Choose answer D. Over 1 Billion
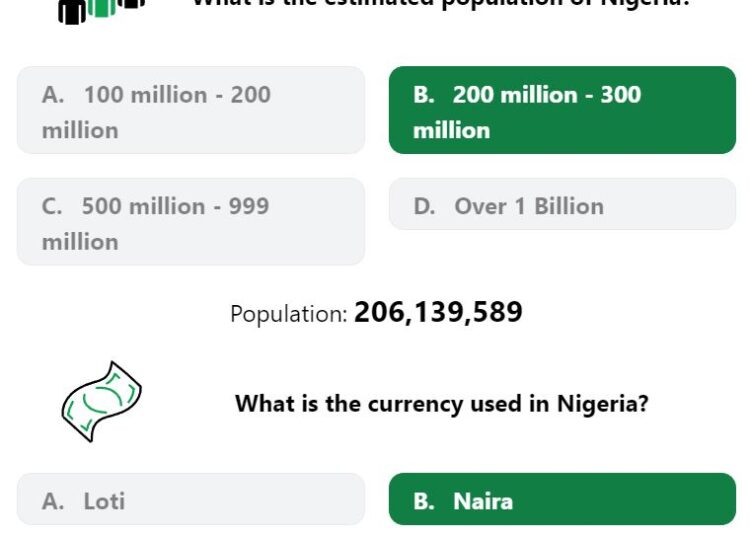The width and height of the screenshot is (750, 536). [562, 204]
